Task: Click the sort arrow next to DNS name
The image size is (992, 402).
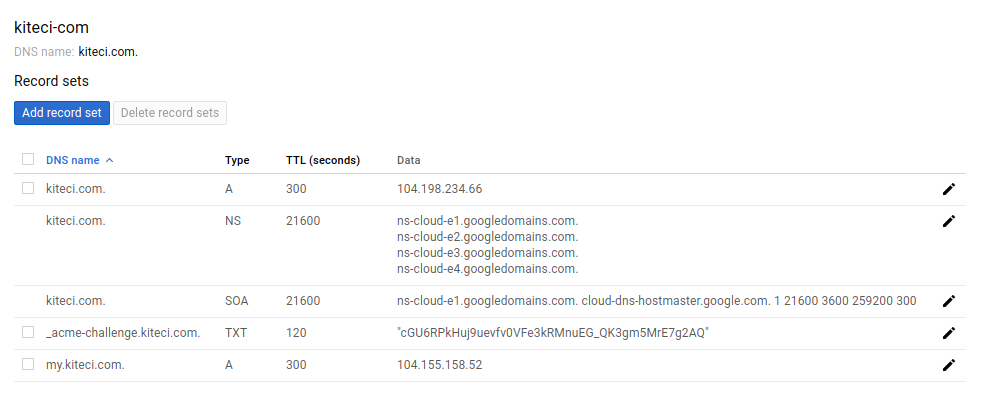Action: point(109,160)
